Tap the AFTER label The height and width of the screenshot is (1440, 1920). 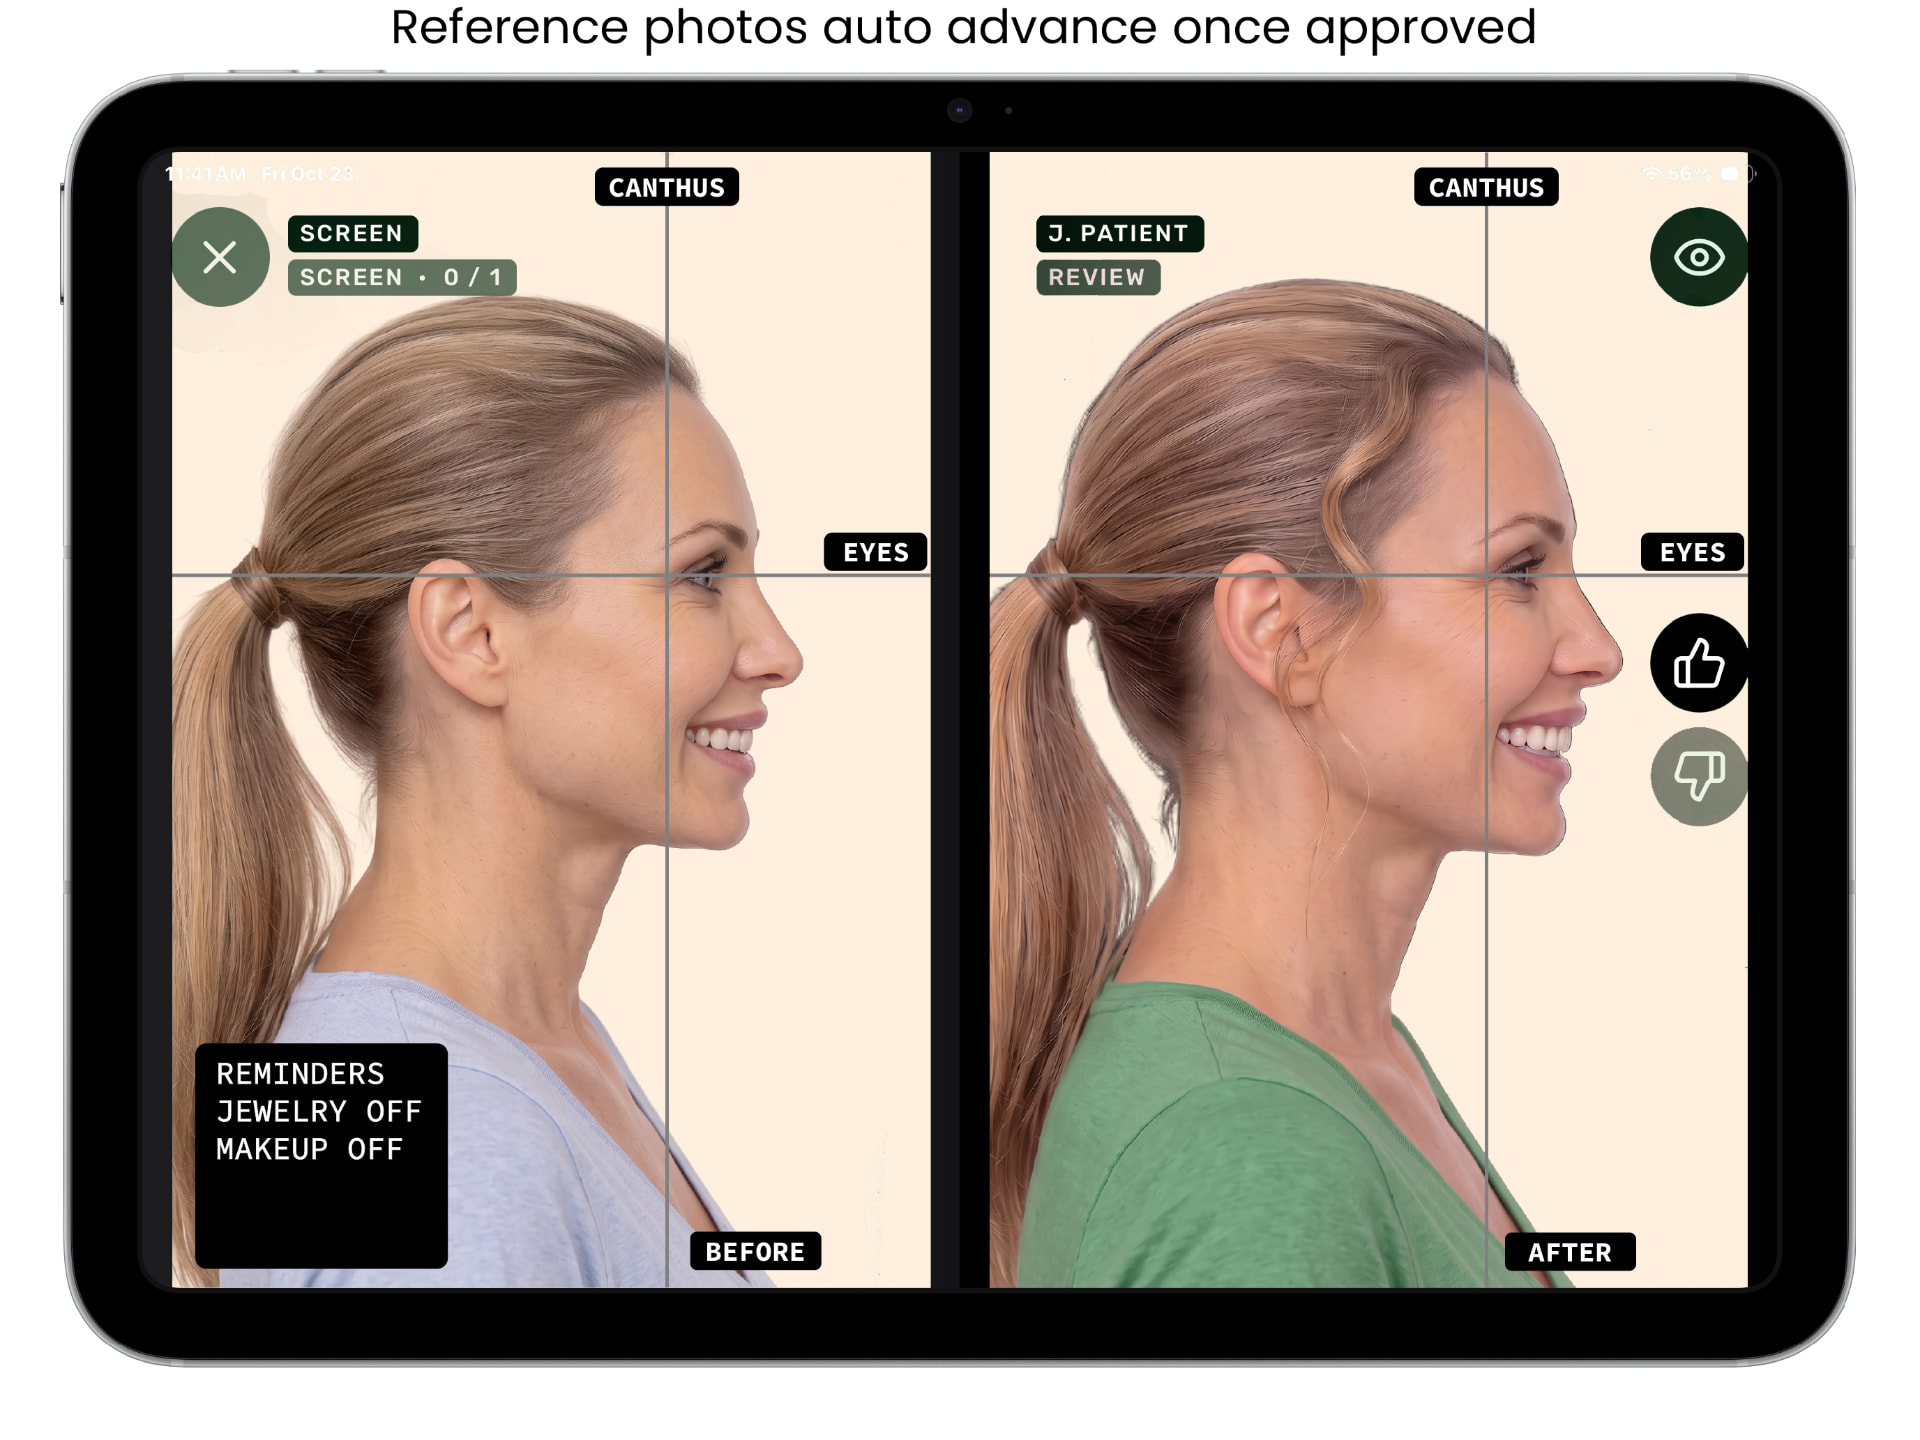[1570, 1251]
